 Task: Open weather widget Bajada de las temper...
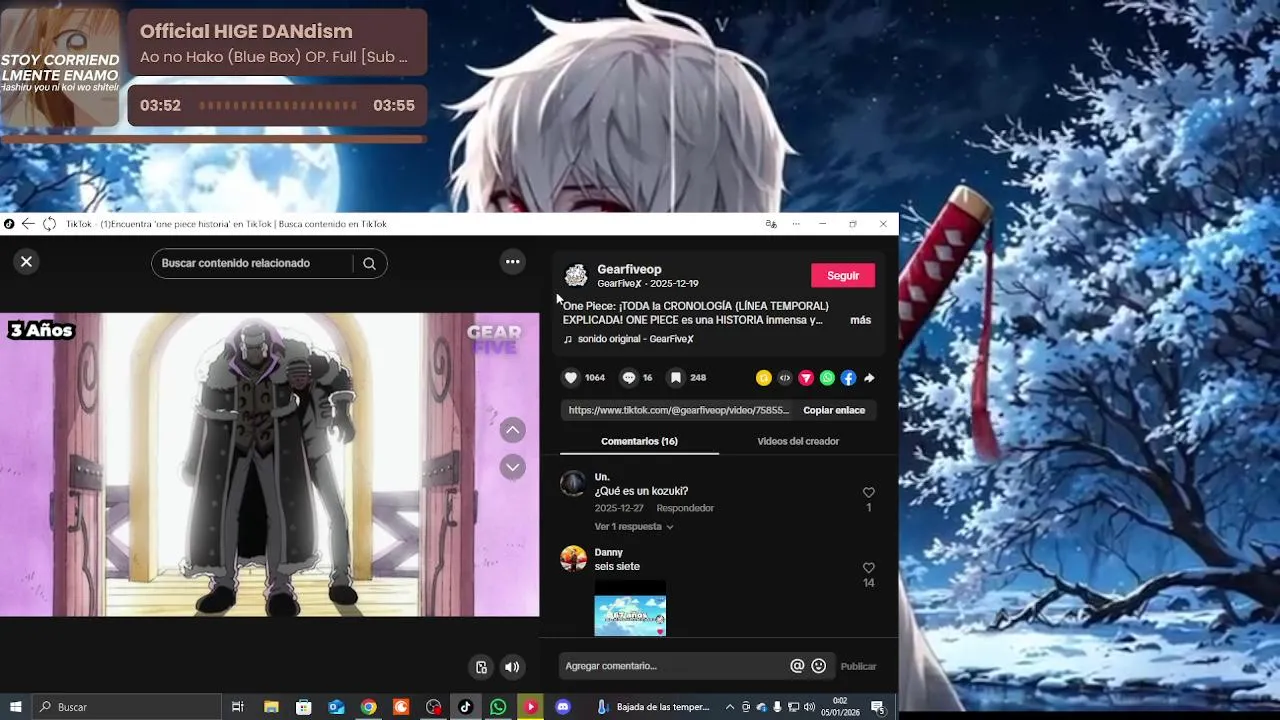(x=653, y=707)
